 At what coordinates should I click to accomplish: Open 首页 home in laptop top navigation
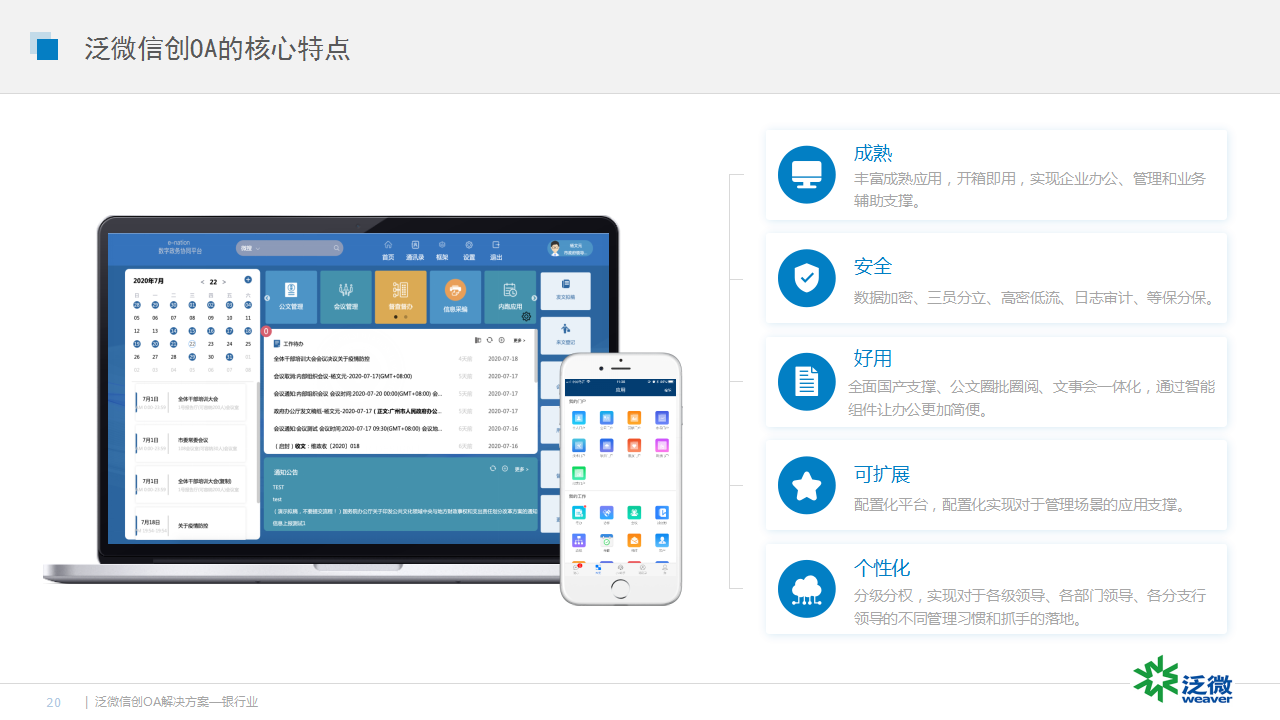[388, 251]
